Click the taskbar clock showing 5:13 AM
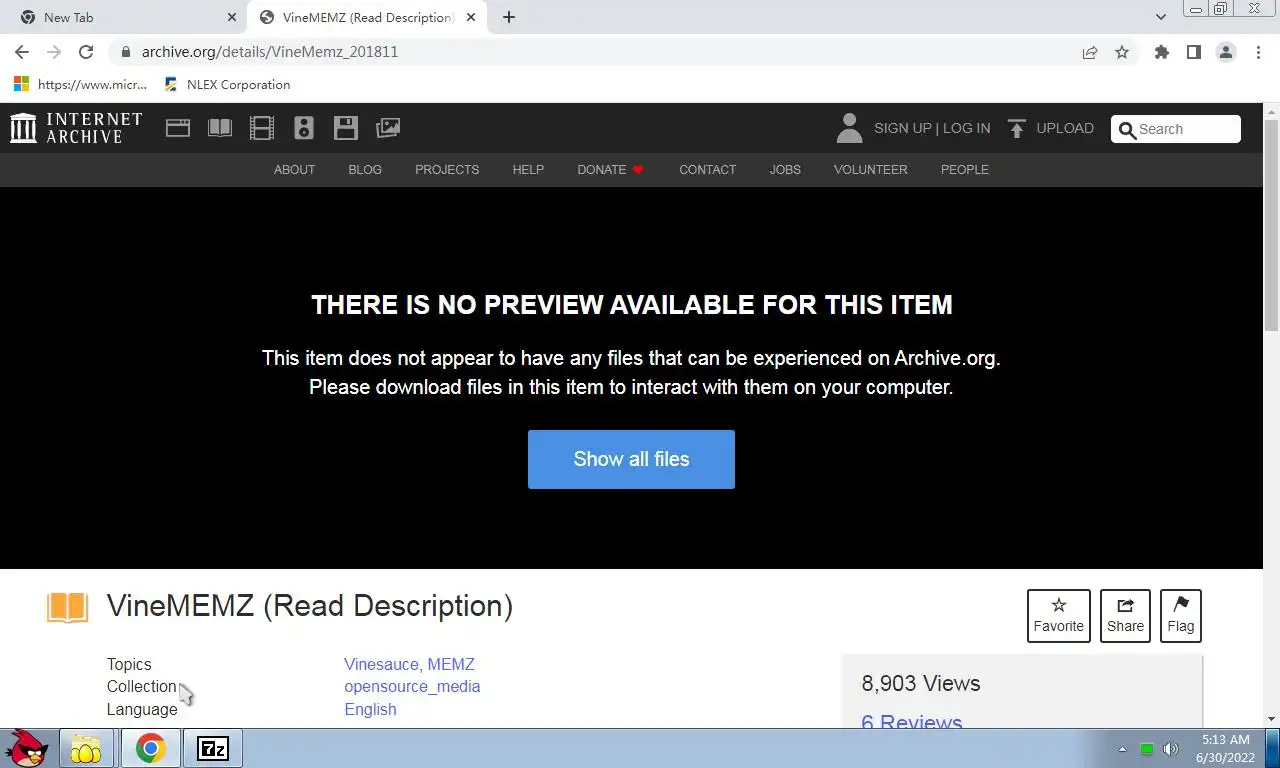The image size is (1280, 768). pyautogui.click(x=1225, y=748)
